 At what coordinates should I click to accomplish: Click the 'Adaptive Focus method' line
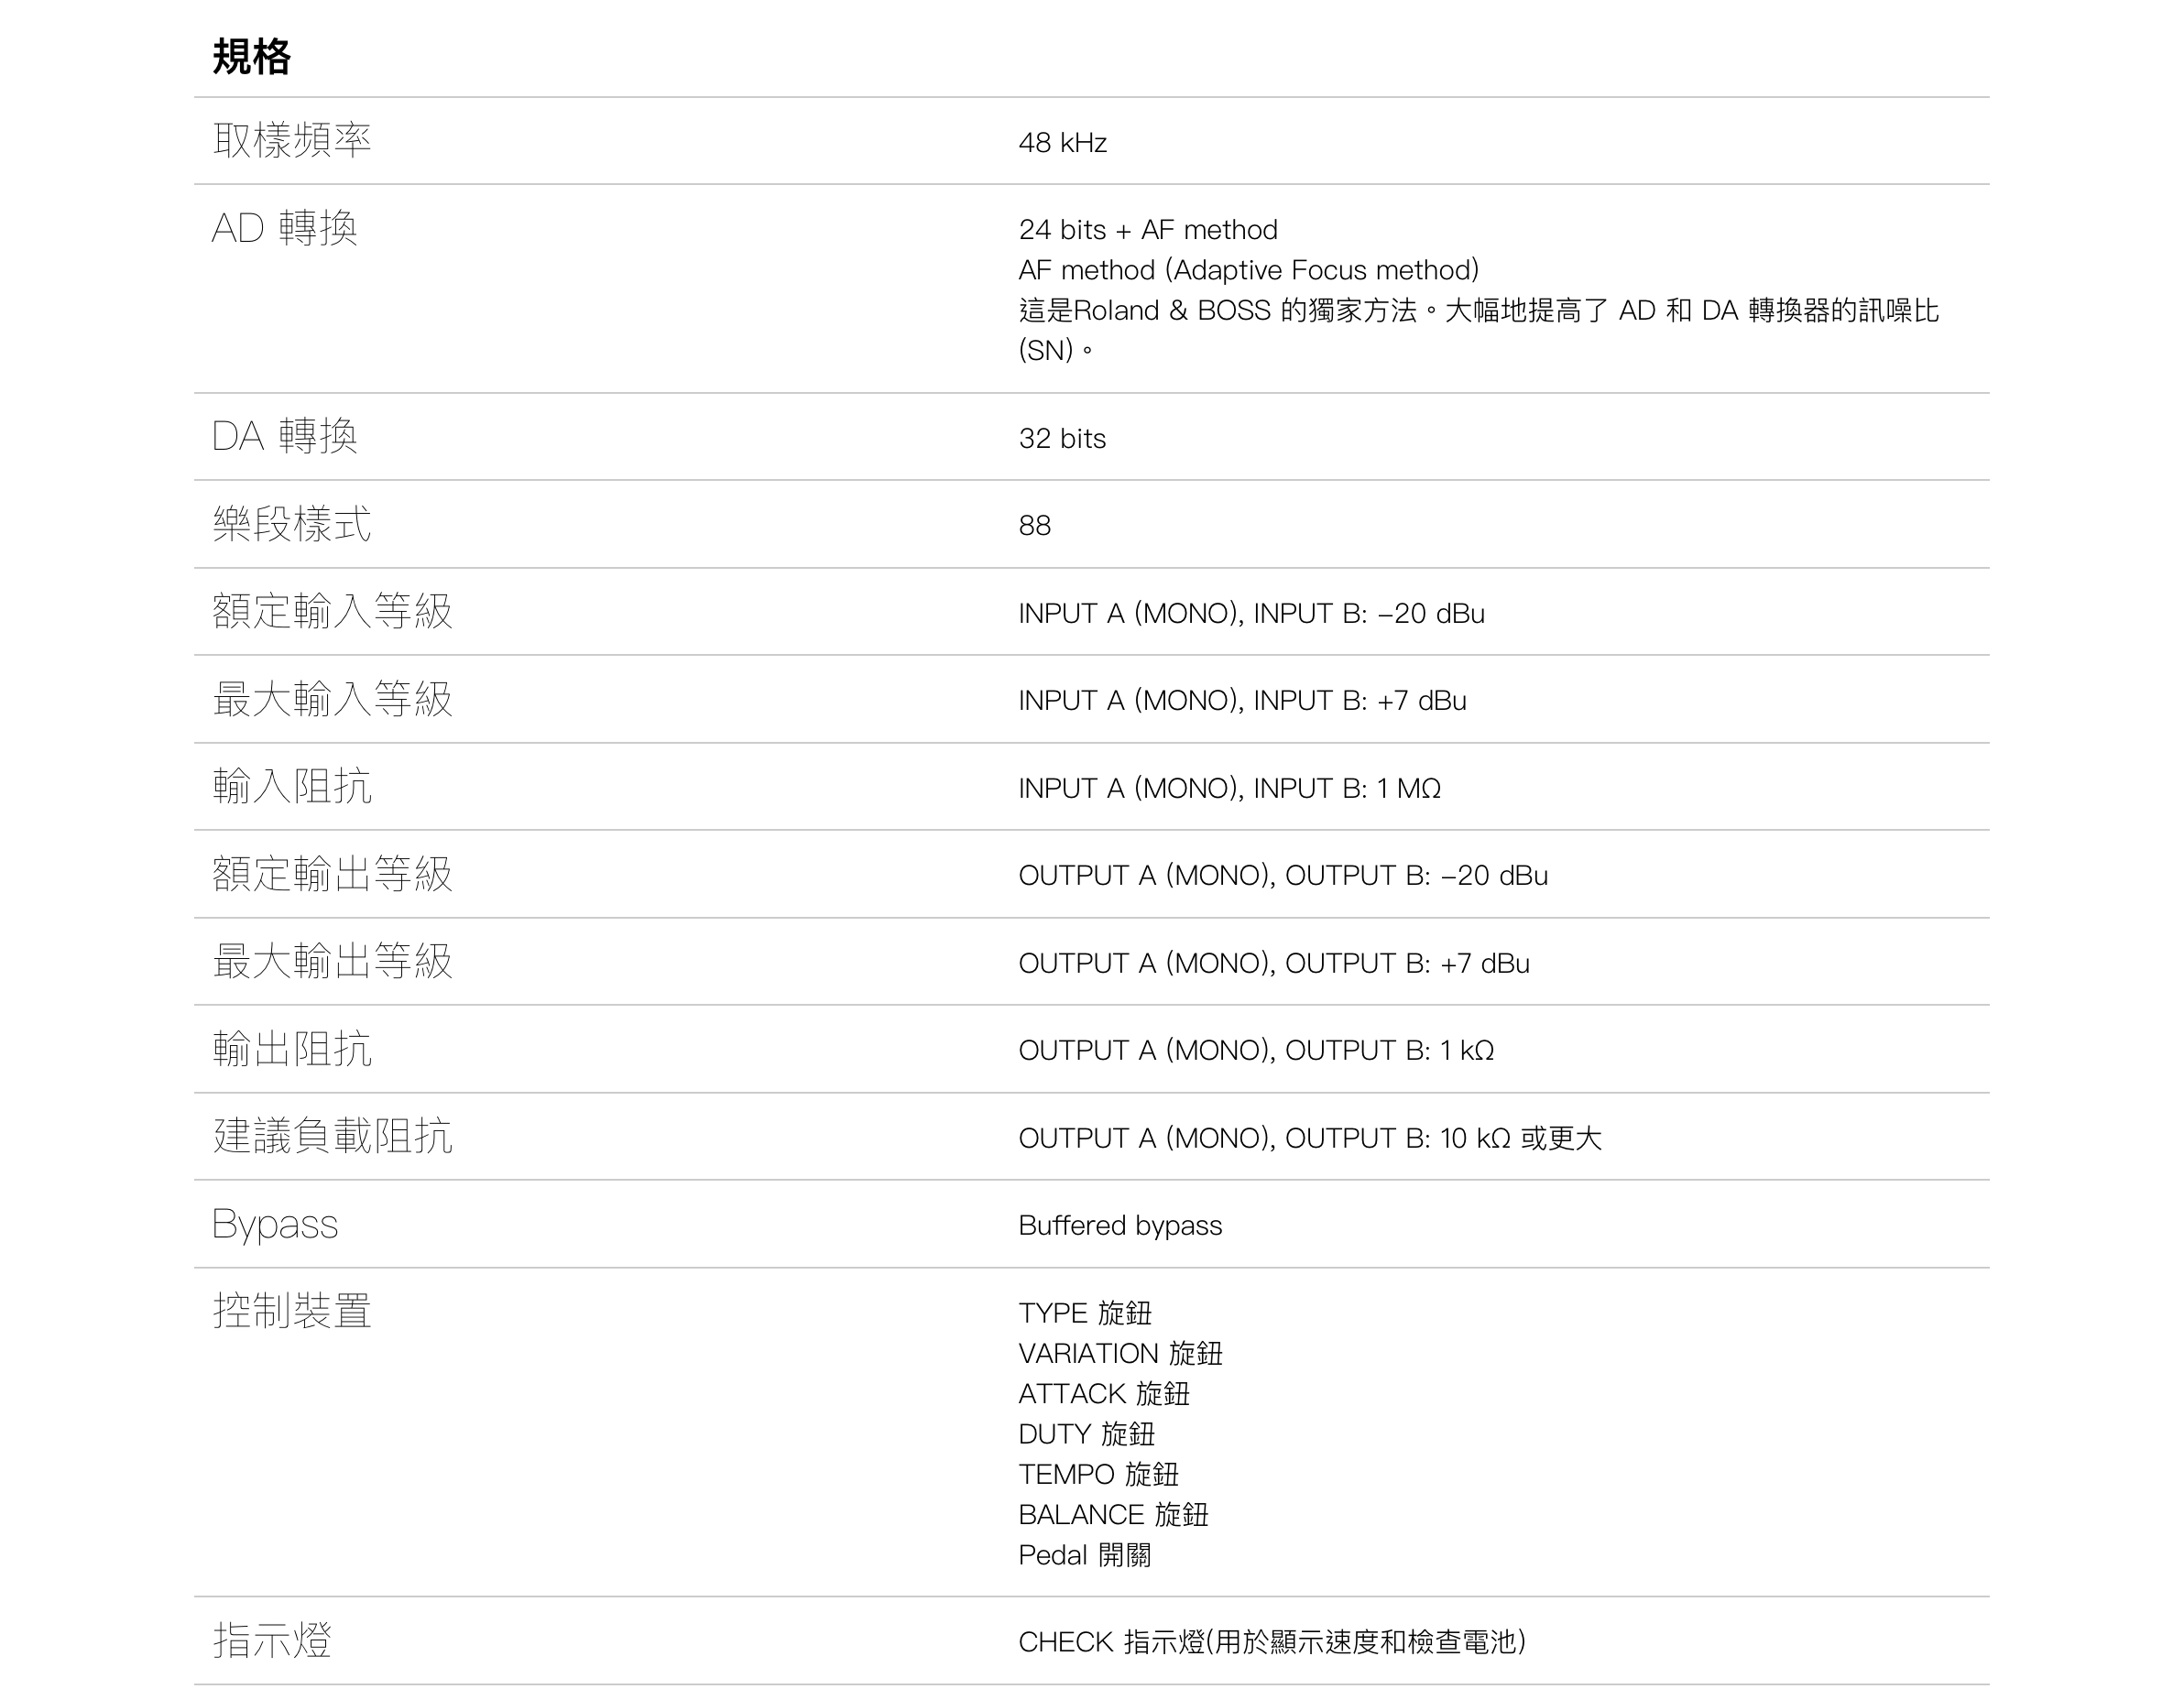coord(1248,270)
